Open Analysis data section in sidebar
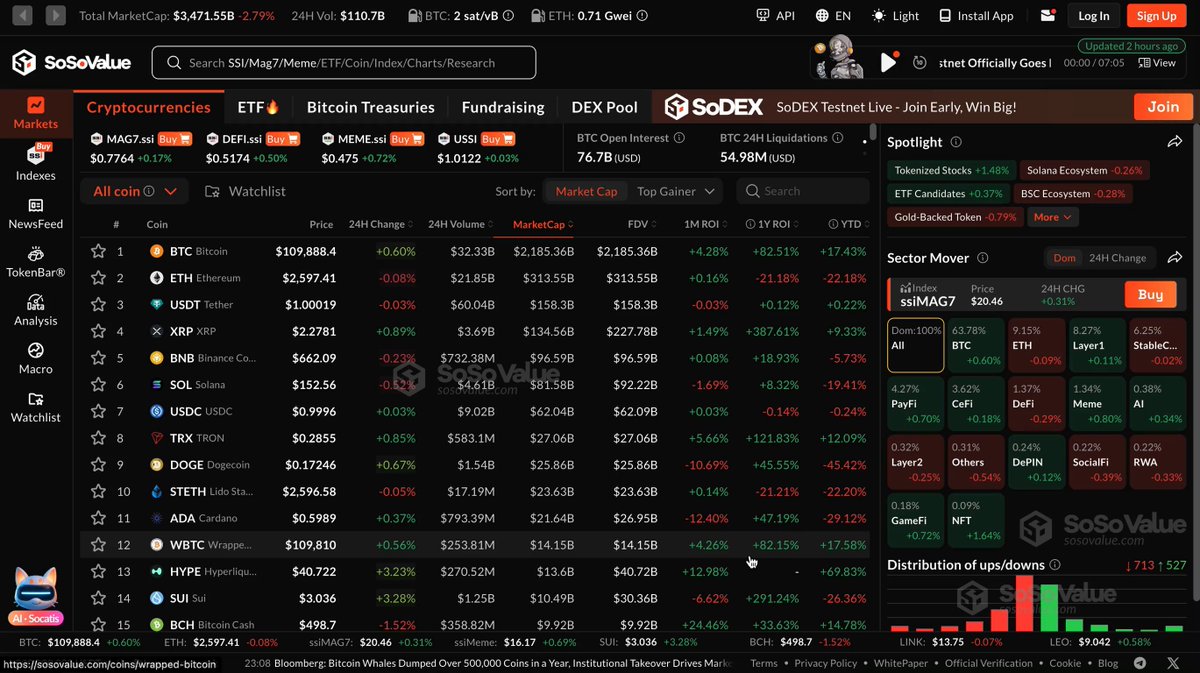 [36, 310]
